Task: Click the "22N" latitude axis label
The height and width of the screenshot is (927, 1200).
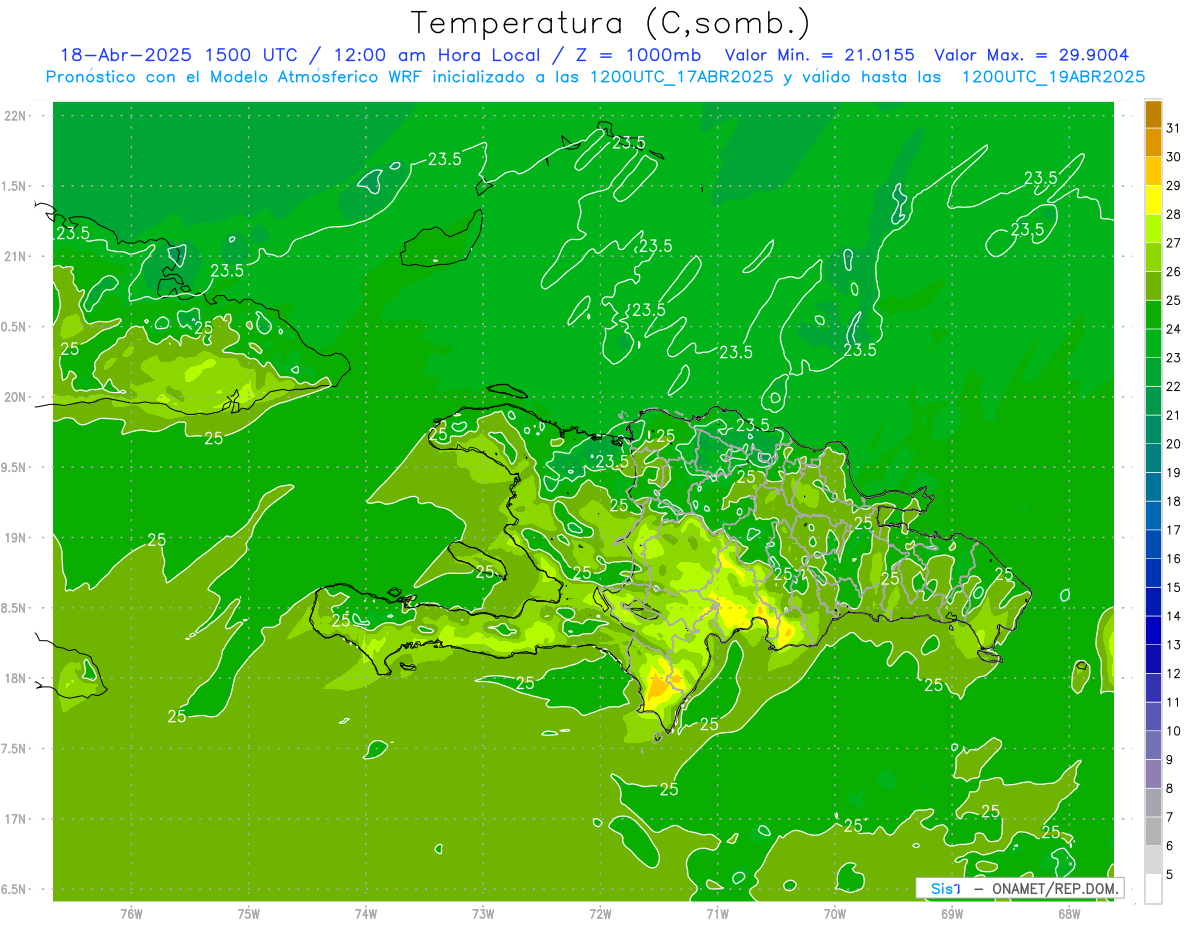Action: point(14,116)
